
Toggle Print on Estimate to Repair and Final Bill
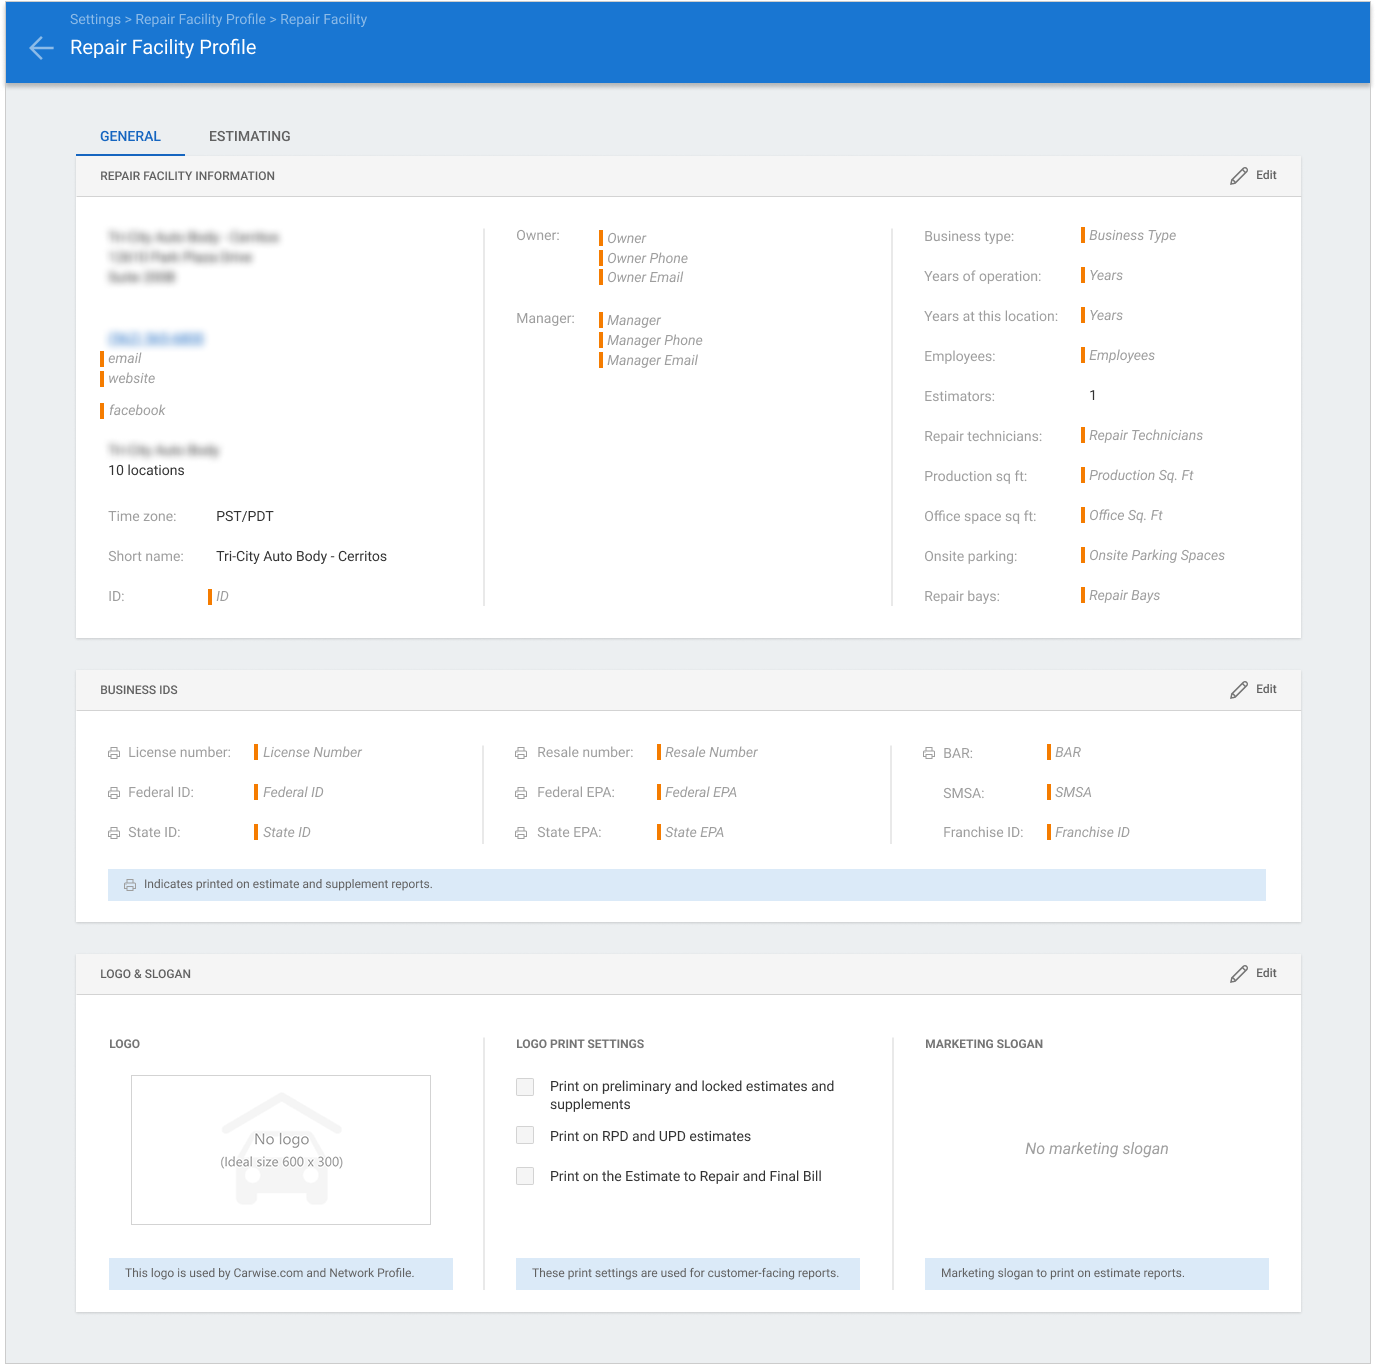pyautogui.click(x=525, y=1176)
